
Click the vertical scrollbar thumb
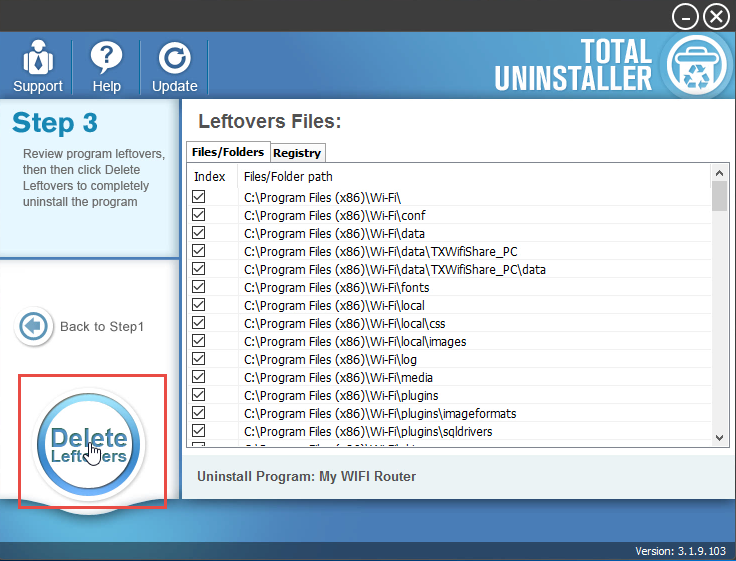719,196
